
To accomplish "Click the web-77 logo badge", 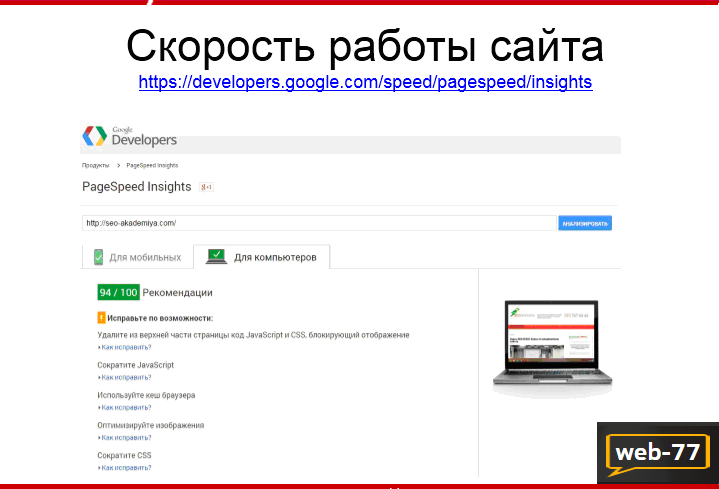I will tap(658, 454).
